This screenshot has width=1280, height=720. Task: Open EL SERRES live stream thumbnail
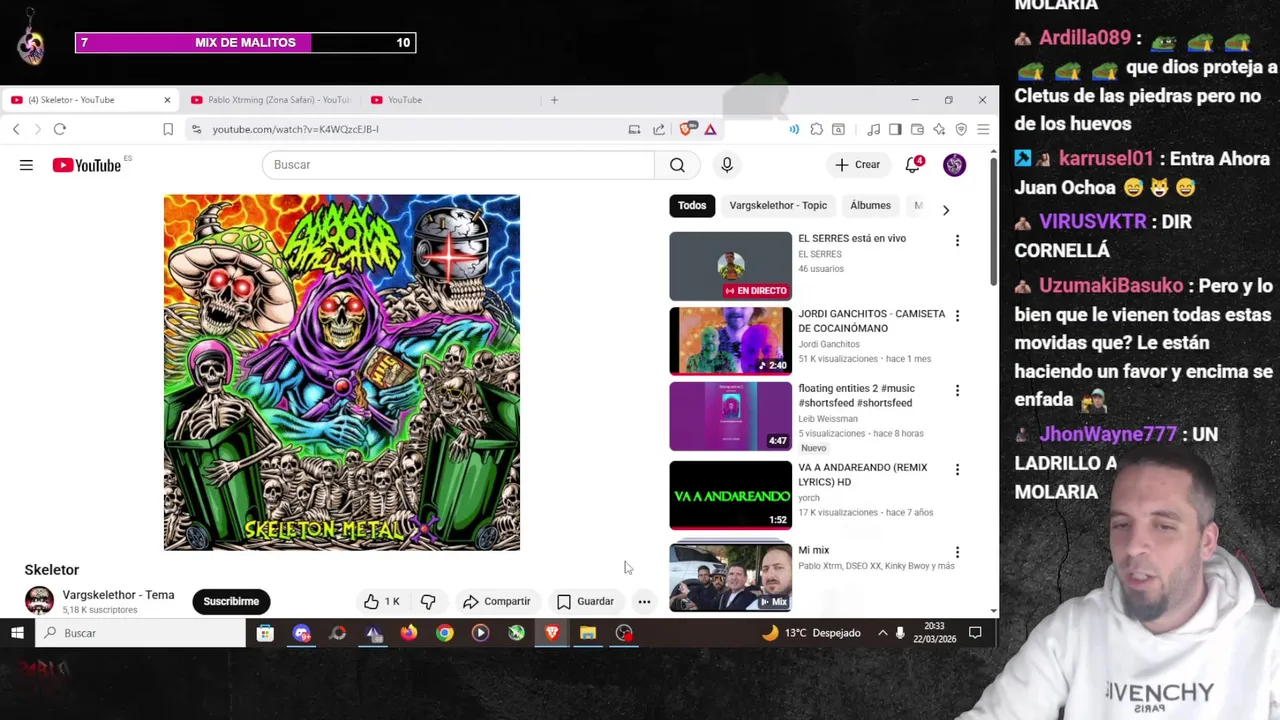730,266
